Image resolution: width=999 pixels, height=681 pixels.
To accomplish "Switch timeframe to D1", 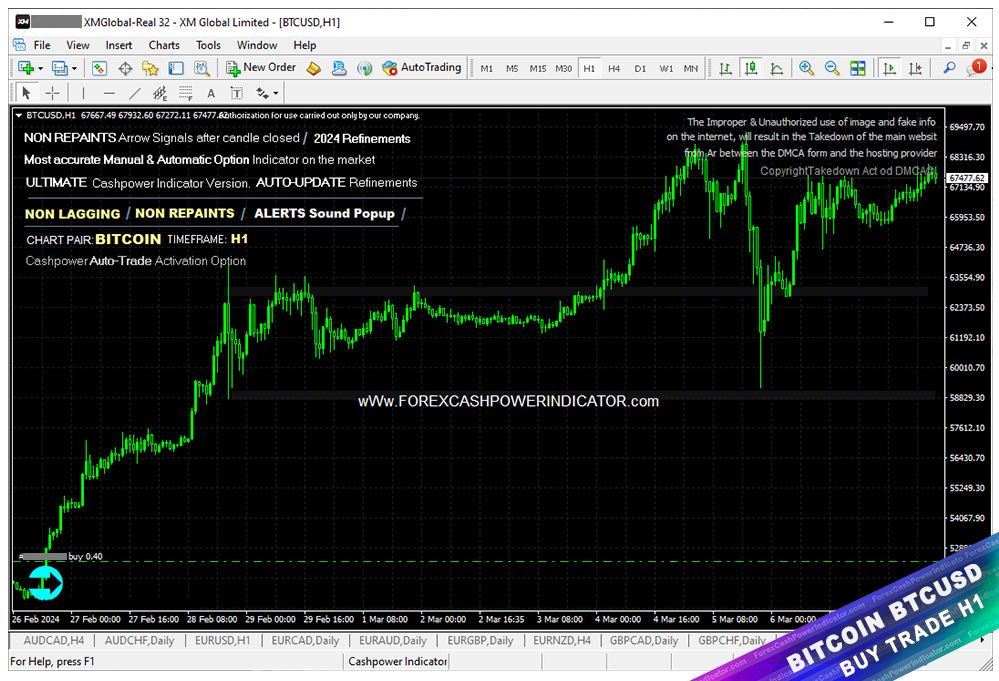I will [x=640, y=68].
